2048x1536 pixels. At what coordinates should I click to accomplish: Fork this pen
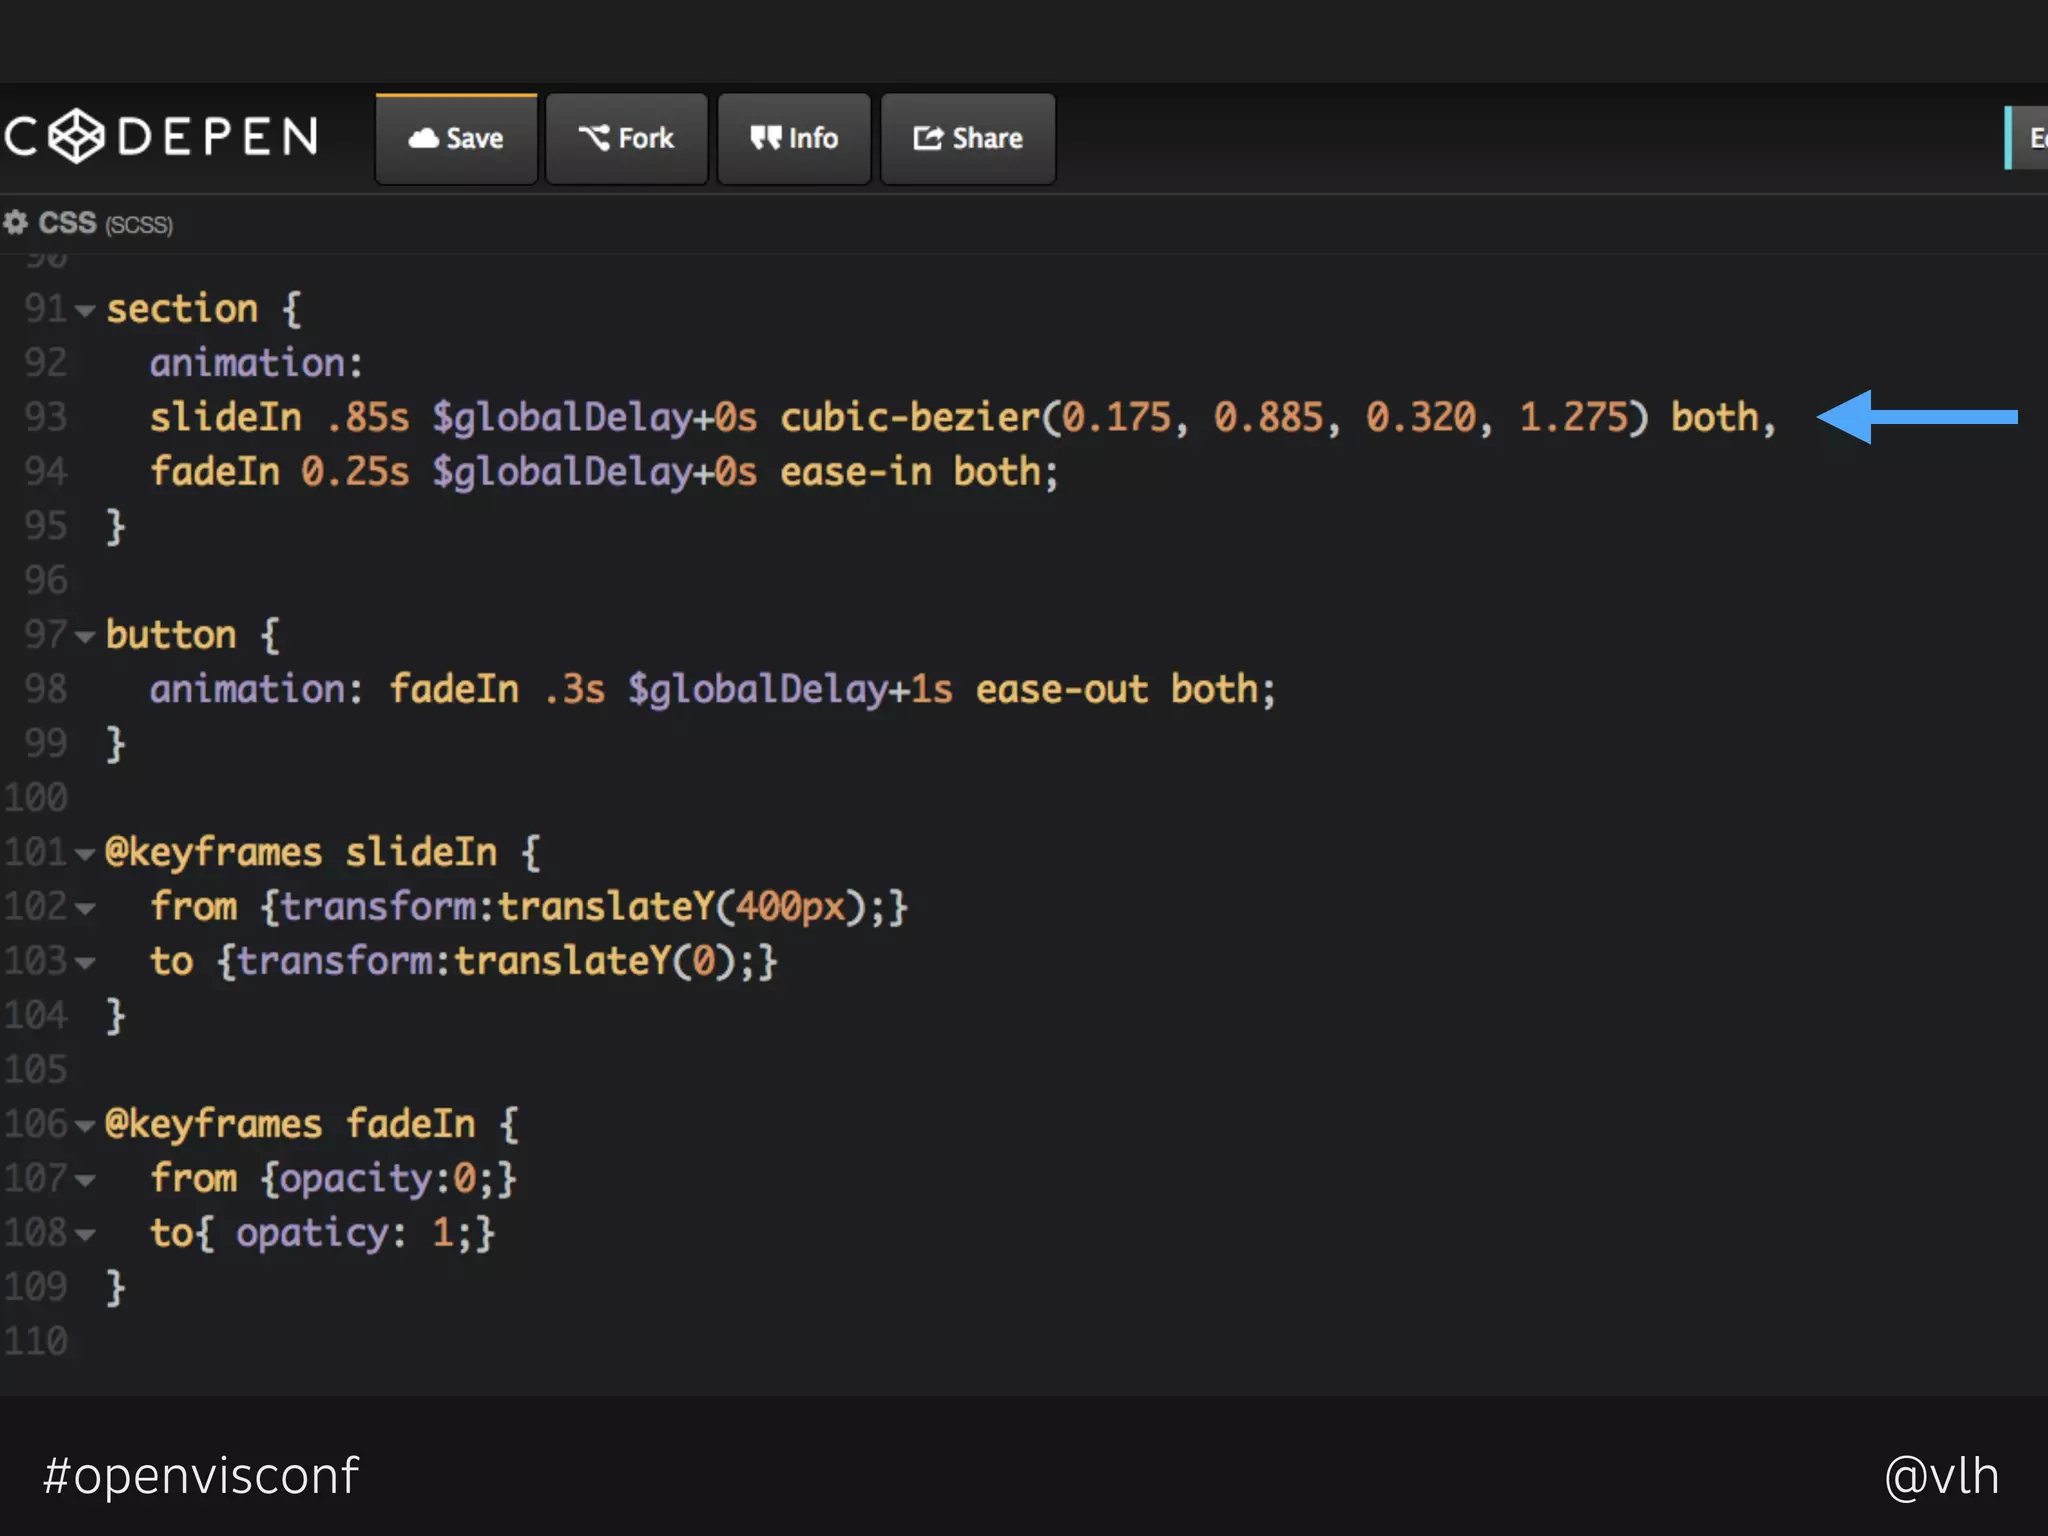coord(627,139)
